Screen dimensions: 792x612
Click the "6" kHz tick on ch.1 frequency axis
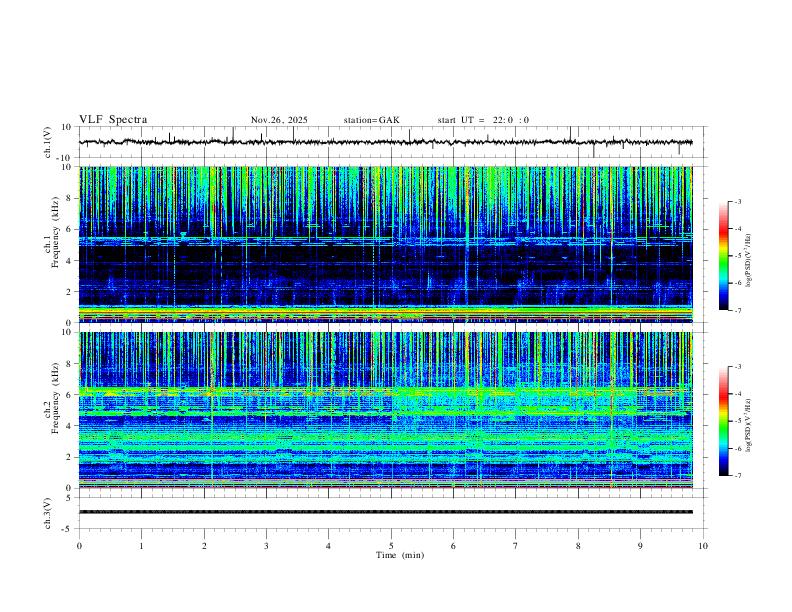[x=70, y=229]
